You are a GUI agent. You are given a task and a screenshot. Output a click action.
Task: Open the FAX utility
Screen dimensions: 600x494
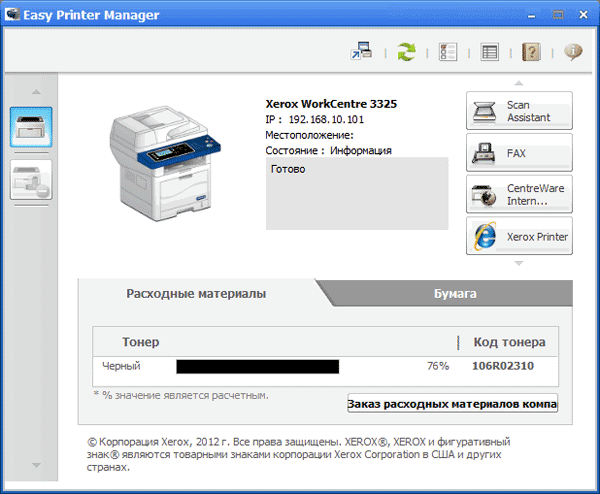pos(519,153)
